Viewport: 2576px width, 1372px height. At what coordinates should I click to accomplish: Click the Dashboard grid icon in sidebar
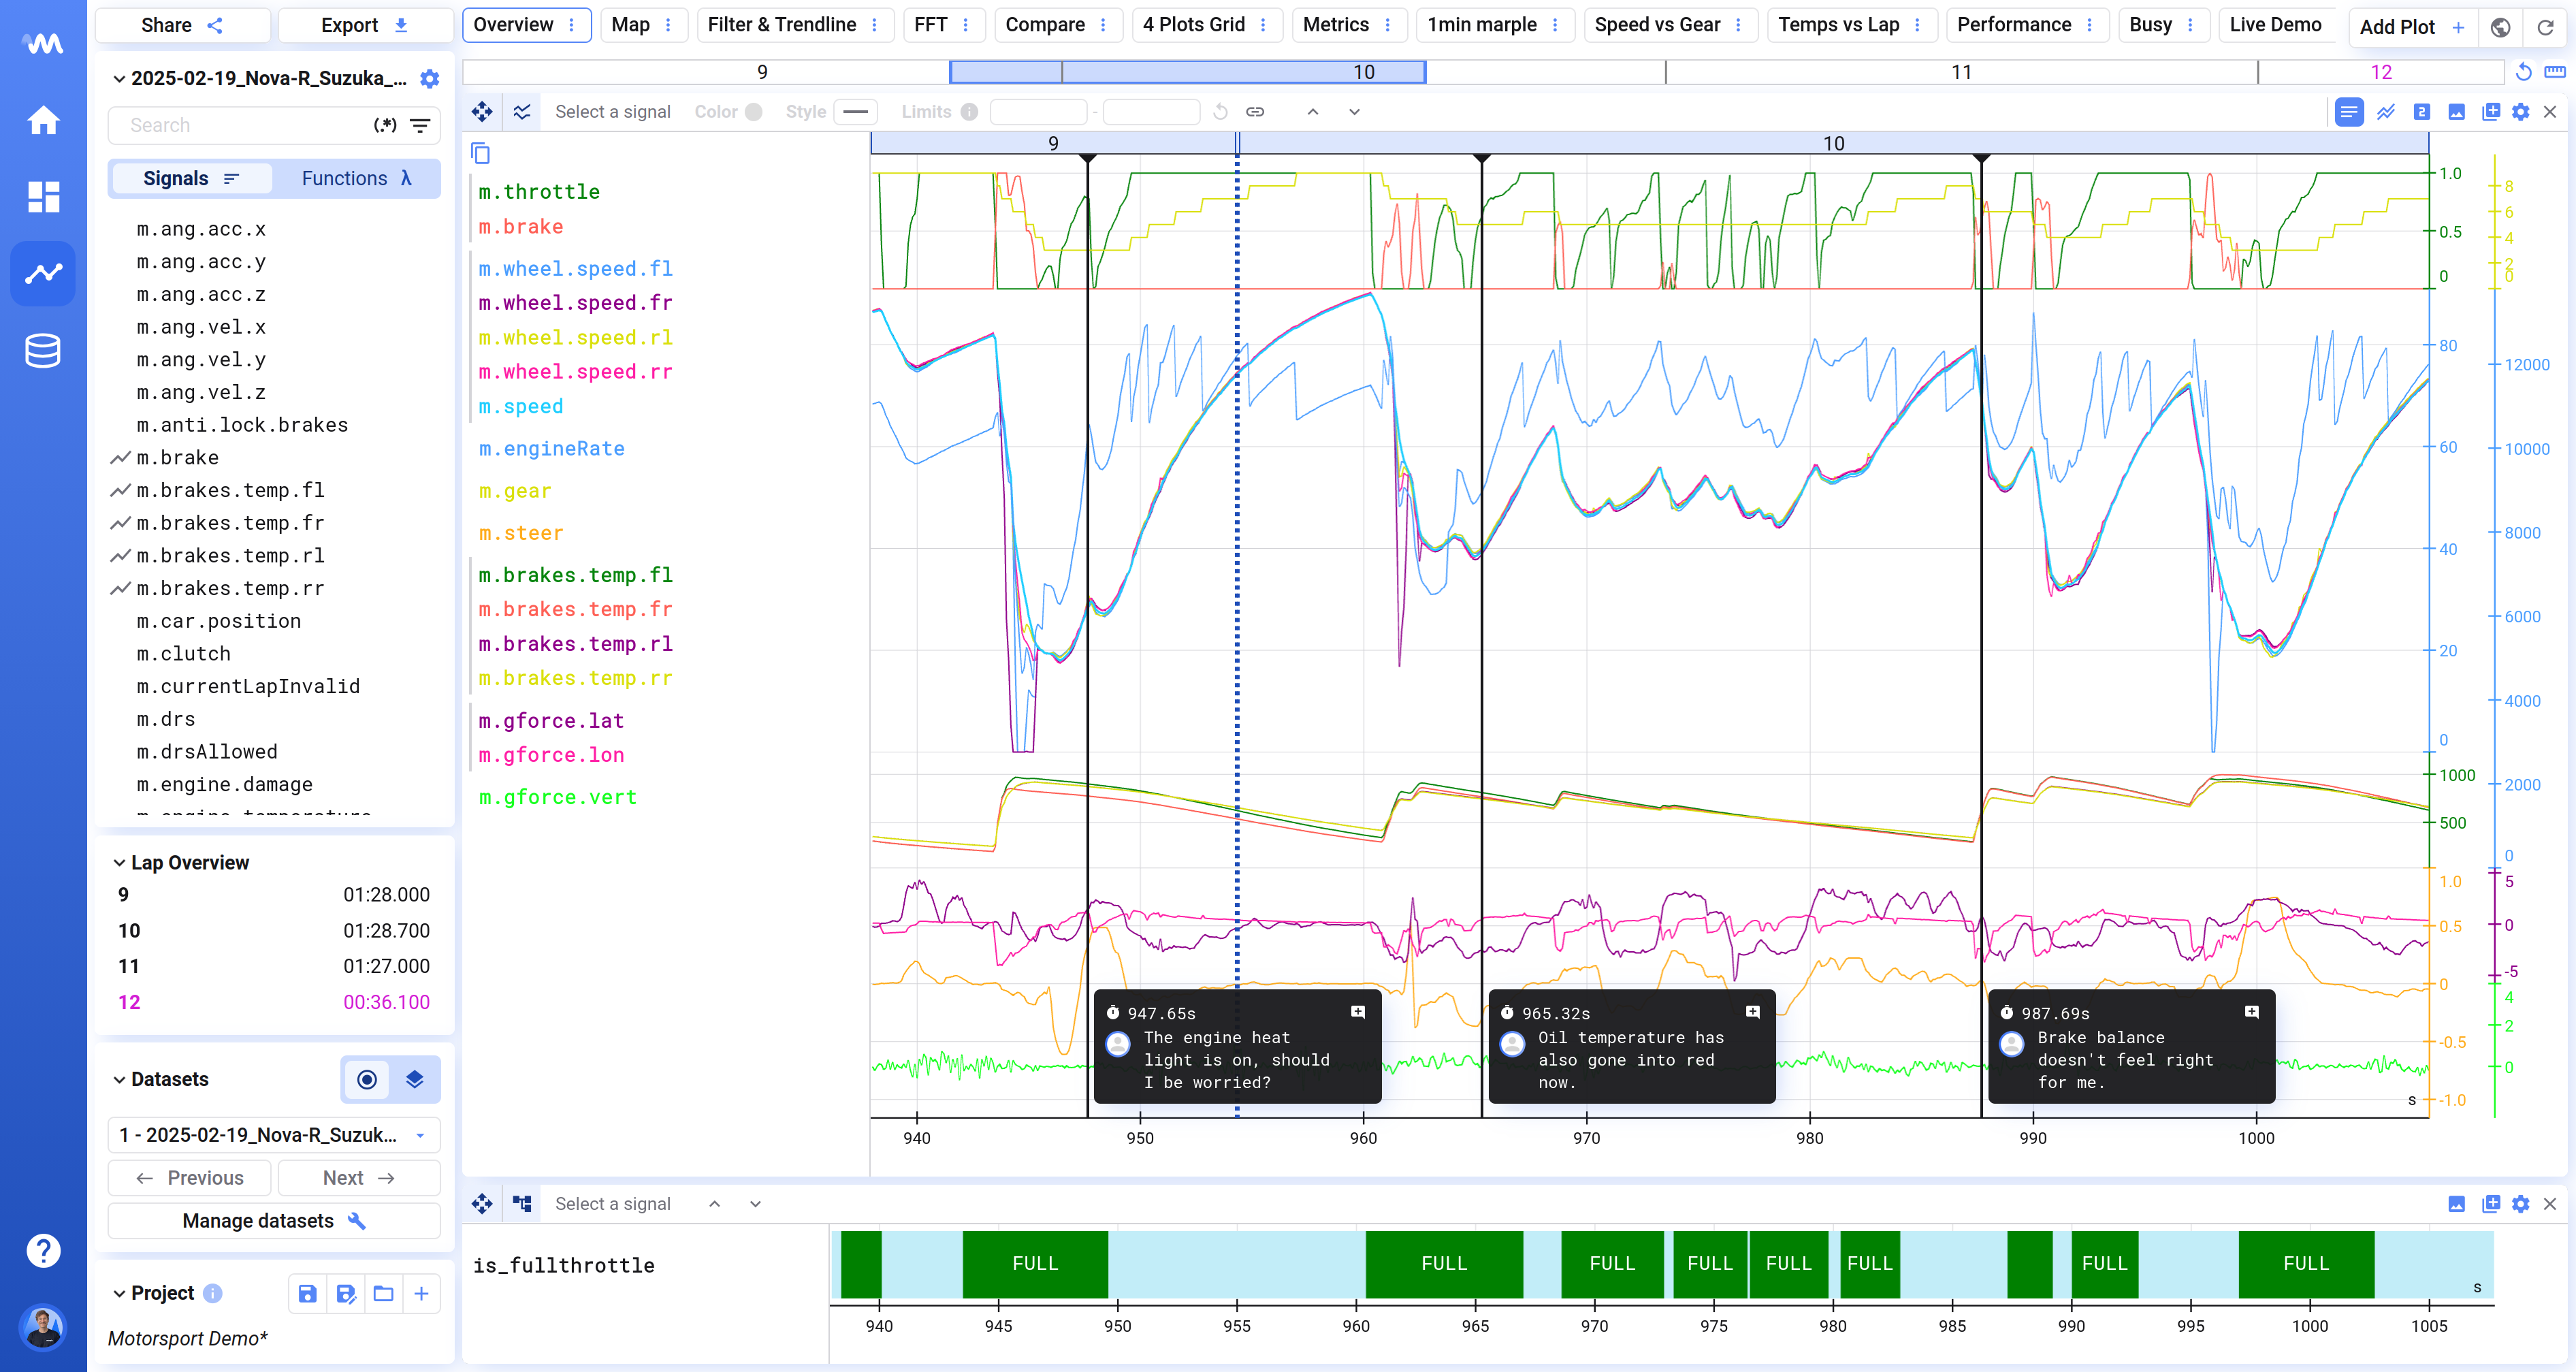coord(43,196)
